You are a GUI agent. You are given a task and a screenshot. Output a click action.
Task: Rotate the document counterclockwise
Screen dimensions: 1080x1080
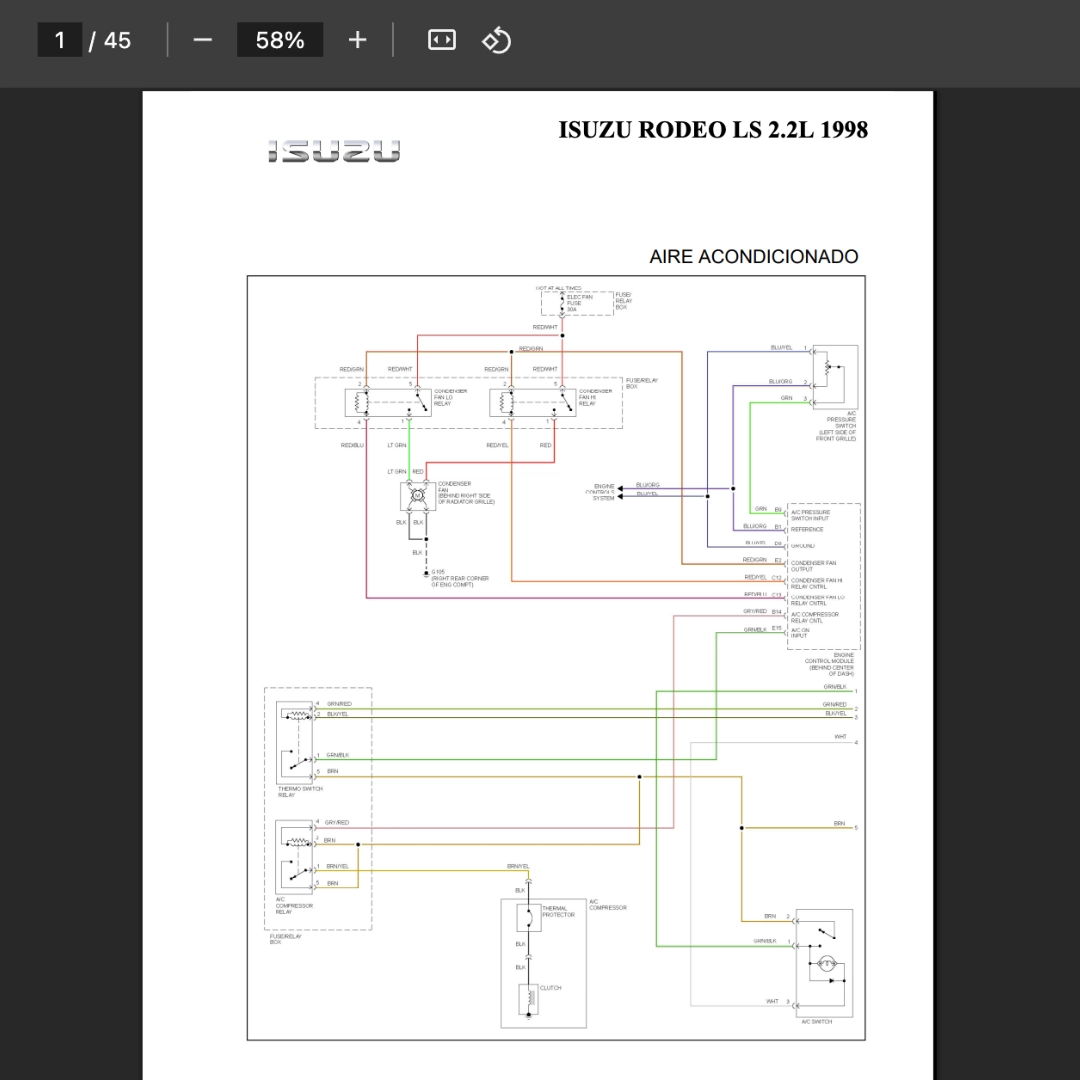point(497,40)
